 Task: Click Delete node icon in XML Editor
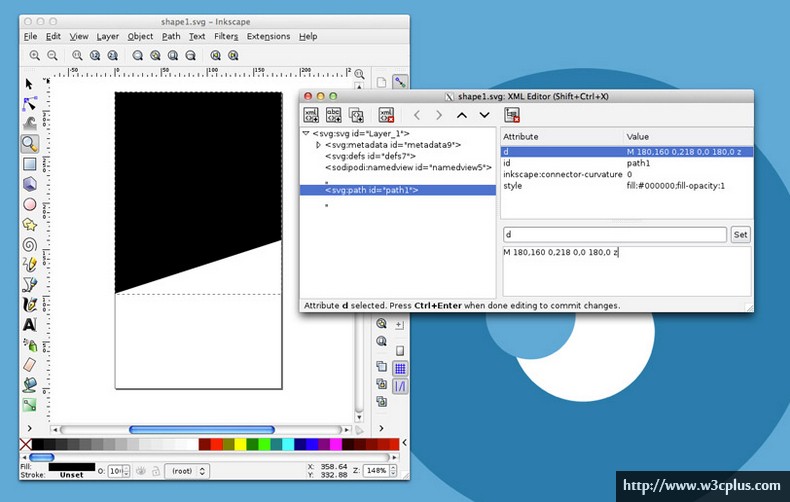386,115
